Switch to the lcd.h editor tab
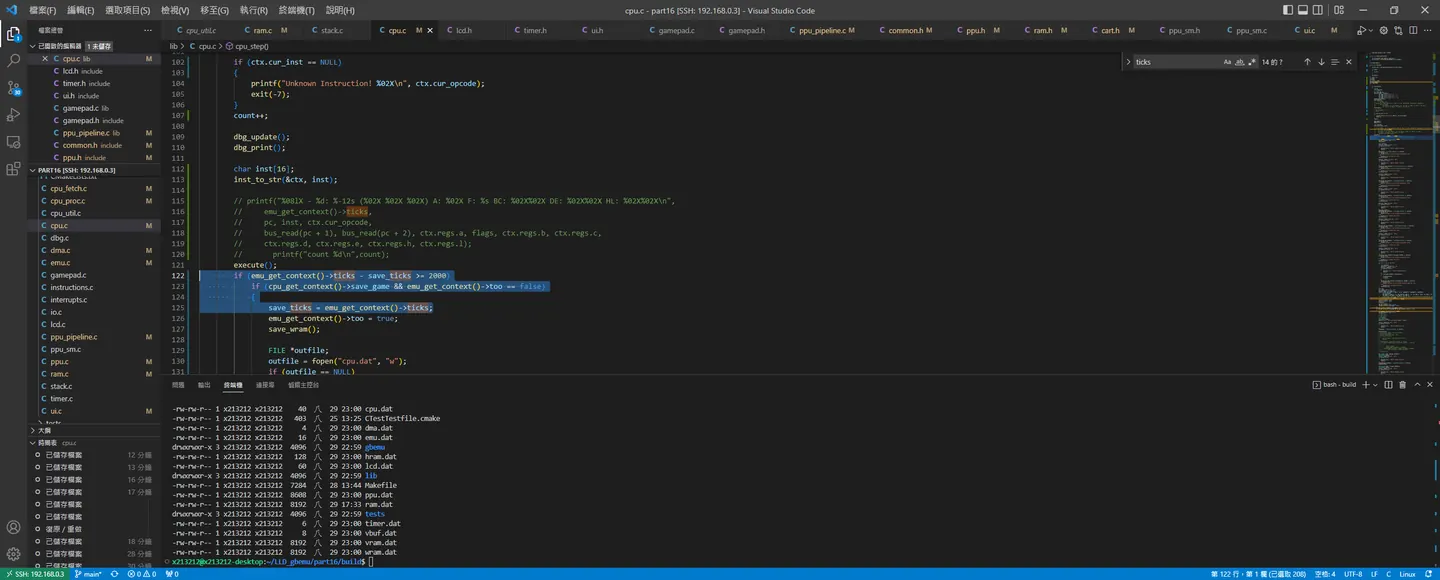This screenshot has width=1440, height=580. point(464,30)
